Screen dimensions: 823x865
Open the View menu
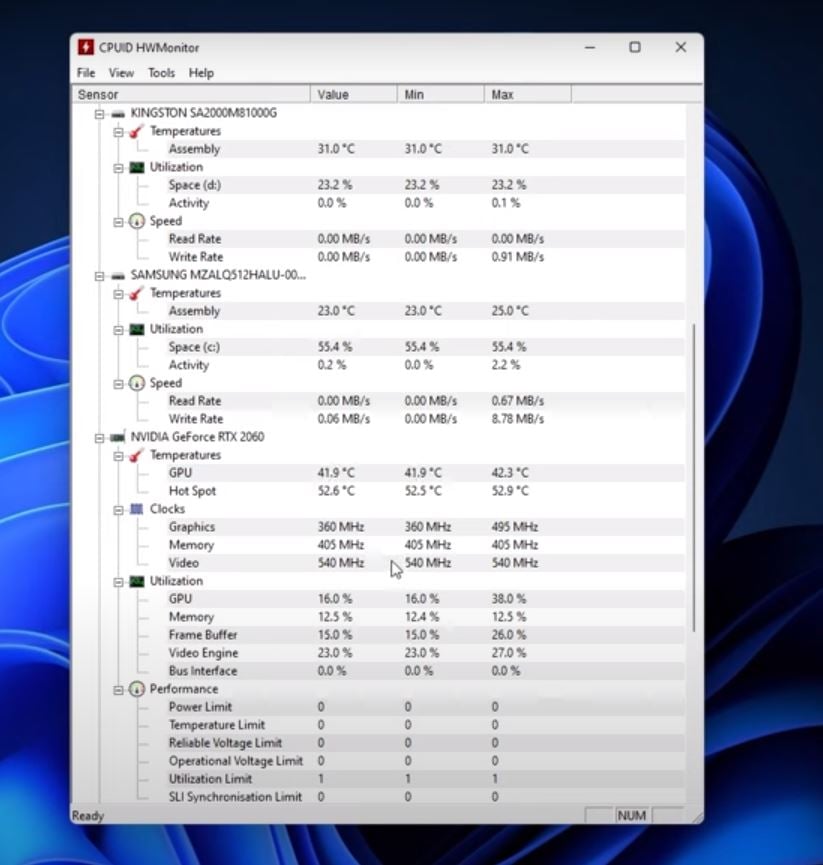click(121, 73)
